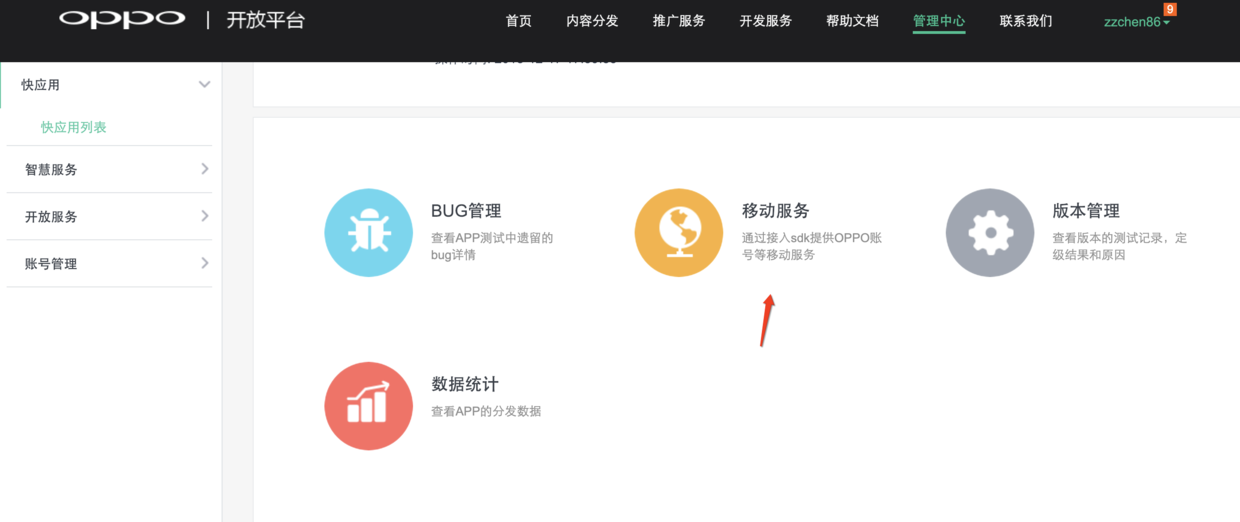Collapse the 快应用 sidebar section chevron
1240x522 pixels.
point(205,85)
